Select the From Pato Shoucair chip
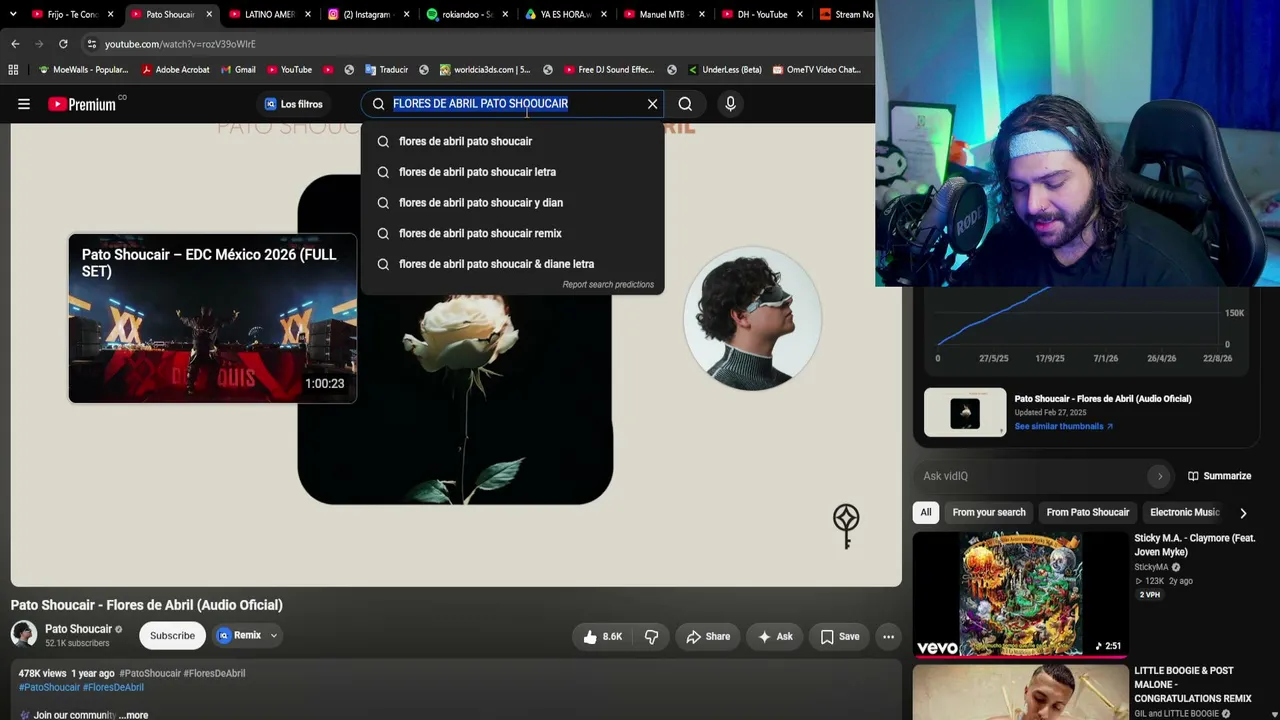Viewport: 1280px width, 720px height. (1088, 513)
